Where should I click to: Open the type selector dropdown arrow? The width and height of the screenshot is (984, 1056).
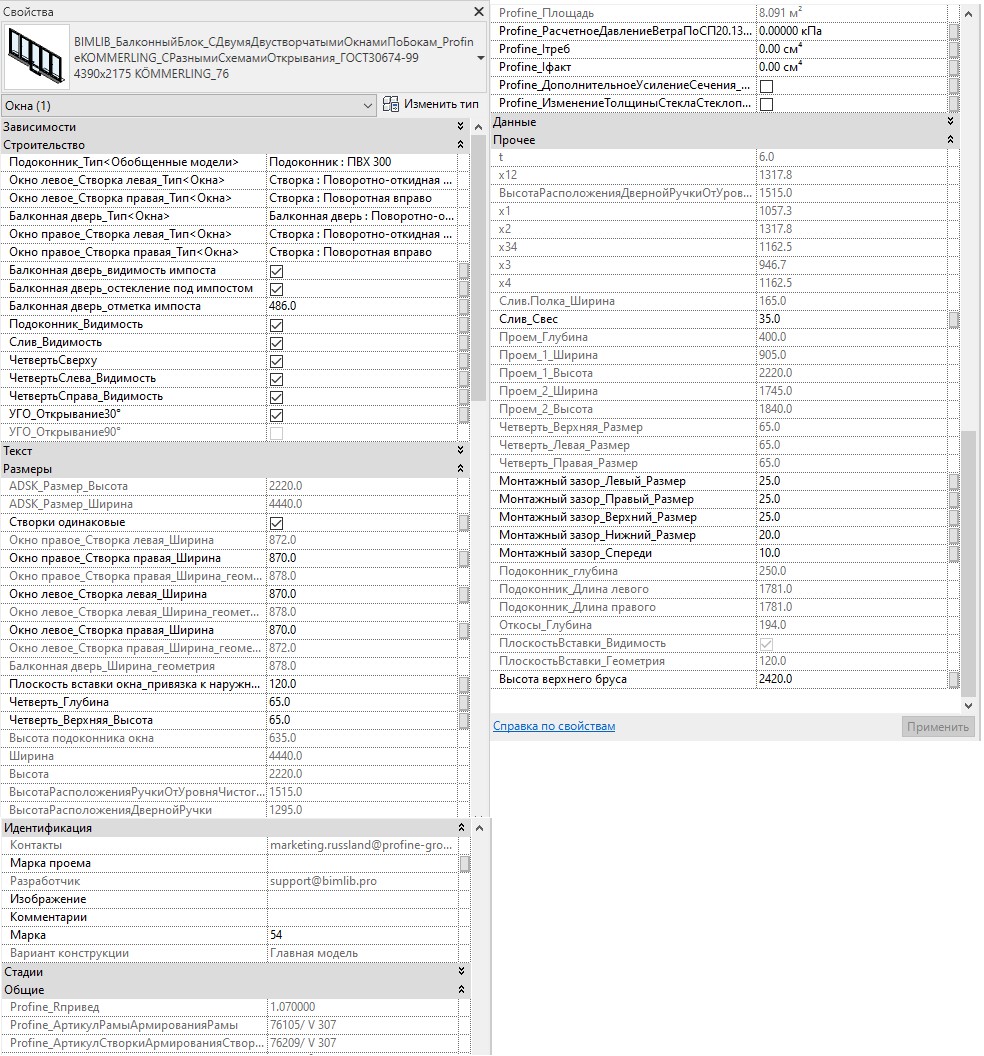tap(481, 57)
